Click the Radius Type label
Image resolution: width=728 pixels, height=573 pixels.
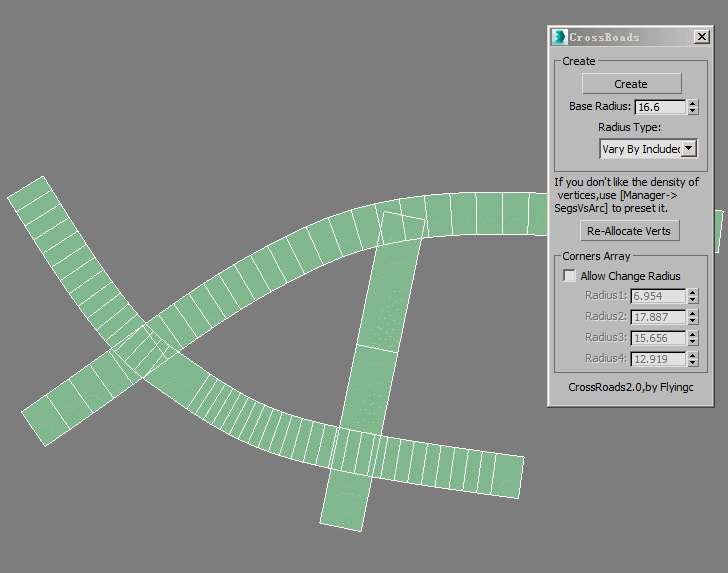point(629,127)
